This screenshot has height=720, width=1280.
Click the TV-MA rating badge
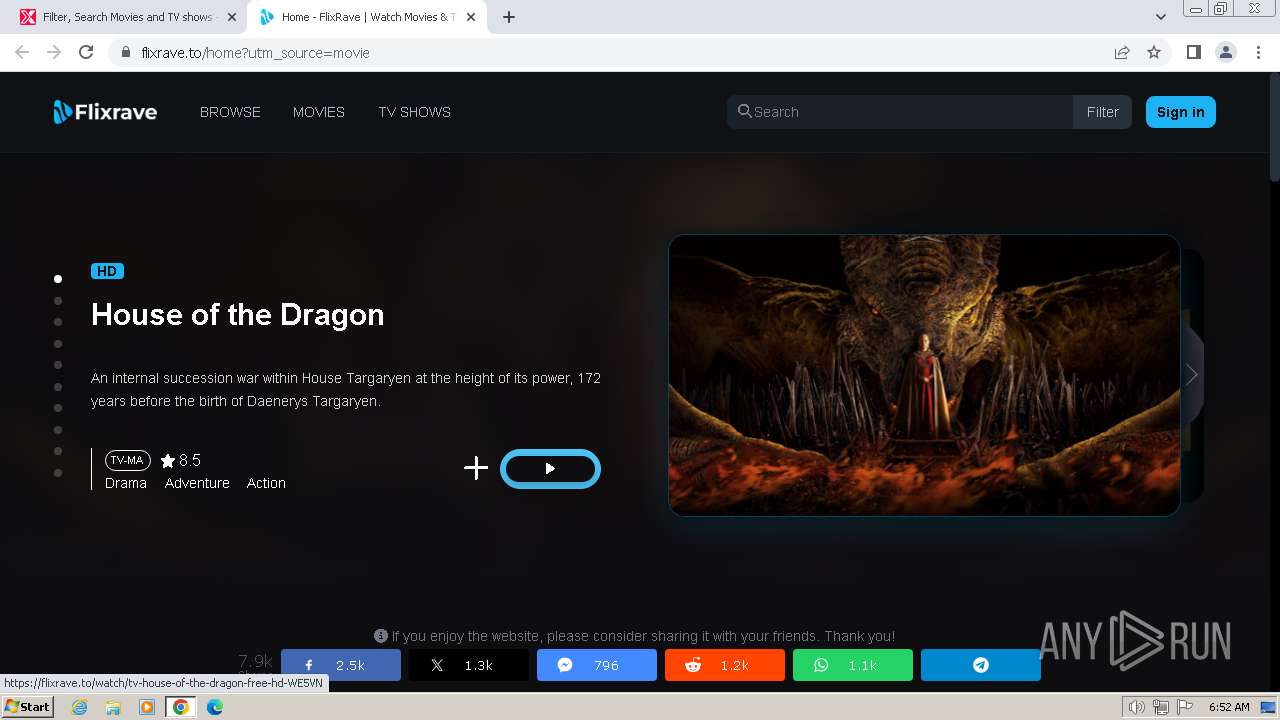click(x=128, y=460)
